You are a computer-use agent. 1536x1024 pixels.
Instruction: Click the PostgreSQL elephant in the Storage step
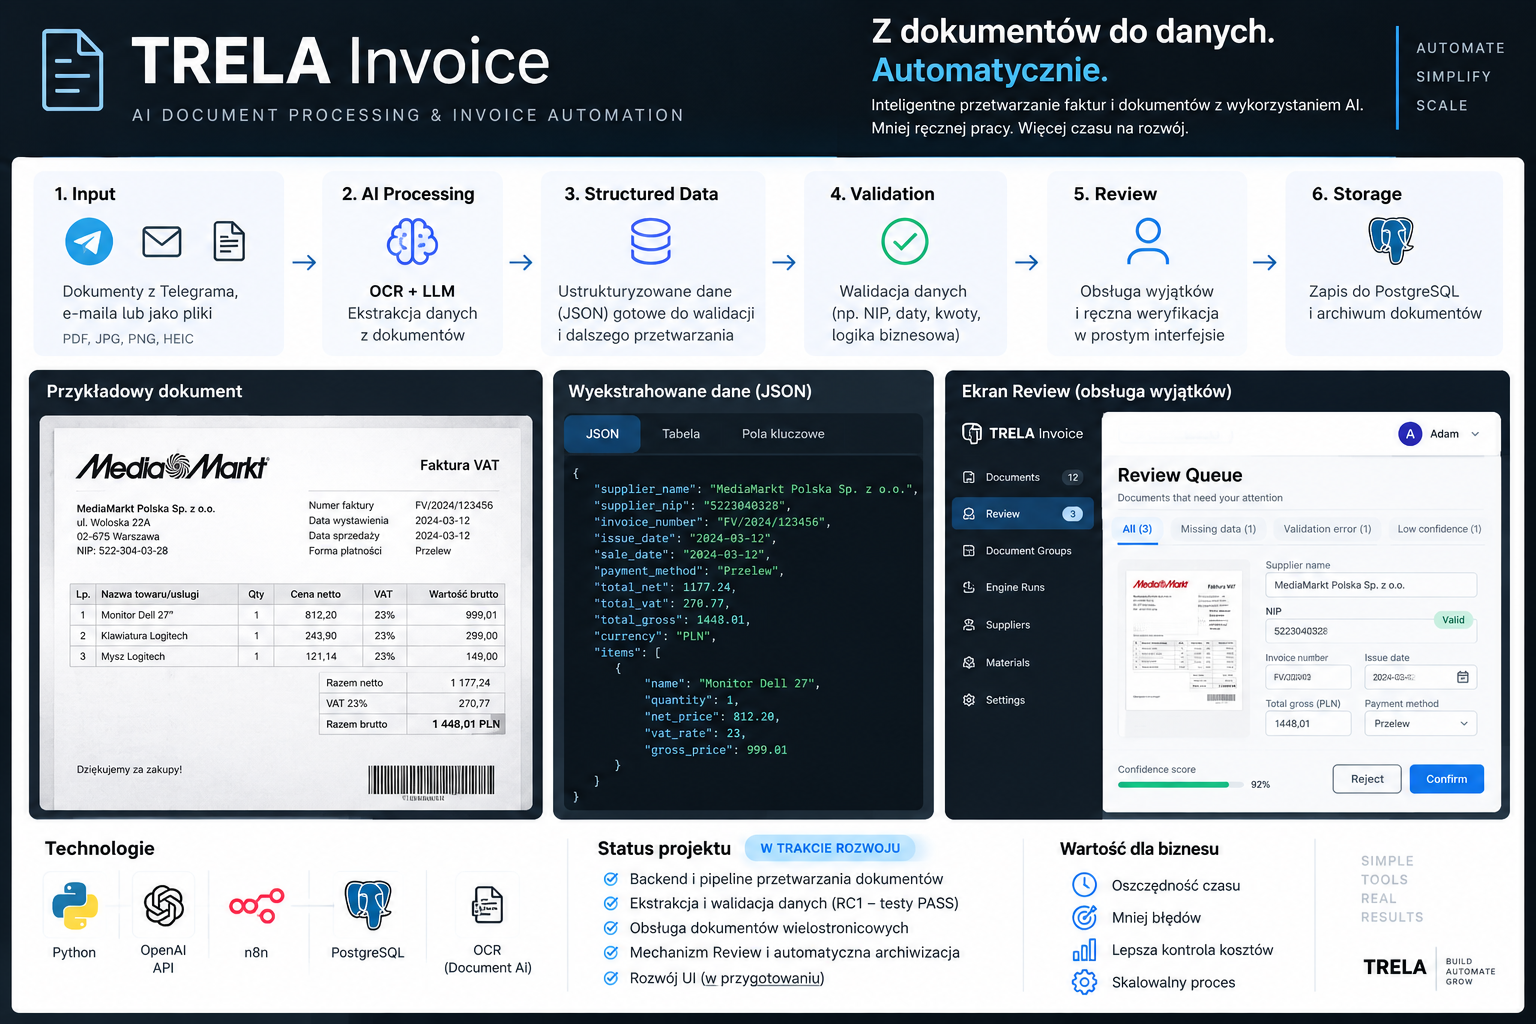click(x=1391, y=240)
